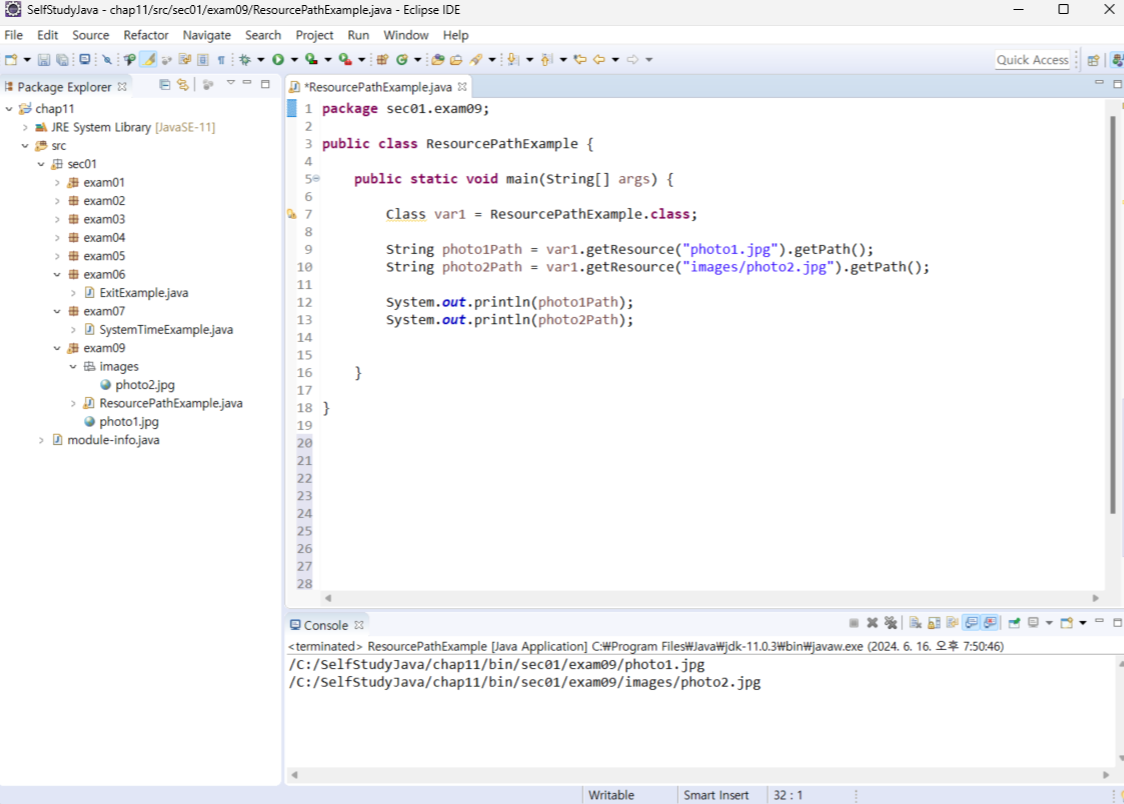Toggle Show Console When Standard Out Changes

971,623
